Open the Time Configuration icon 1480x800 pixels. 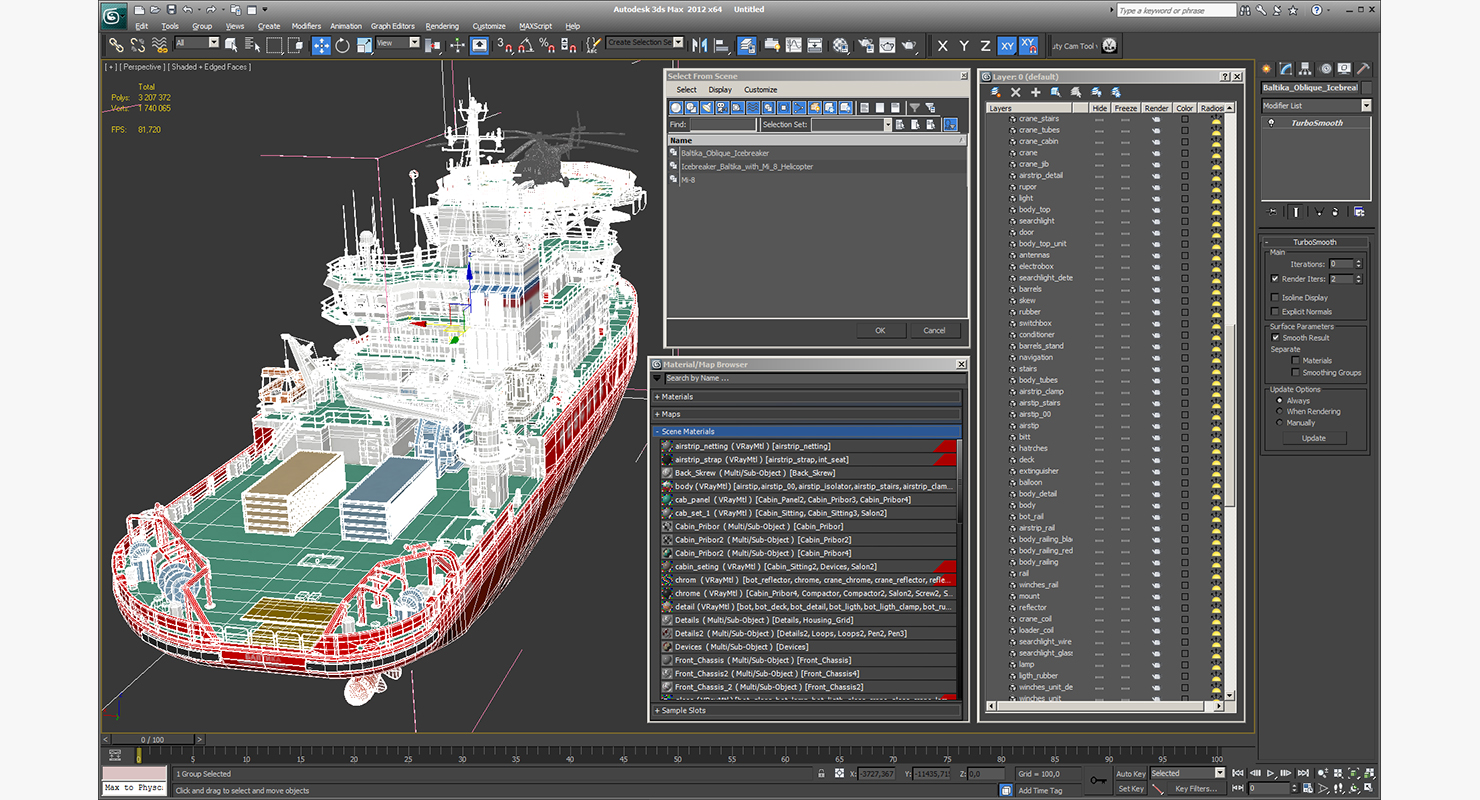click(x=1307, y=788)
